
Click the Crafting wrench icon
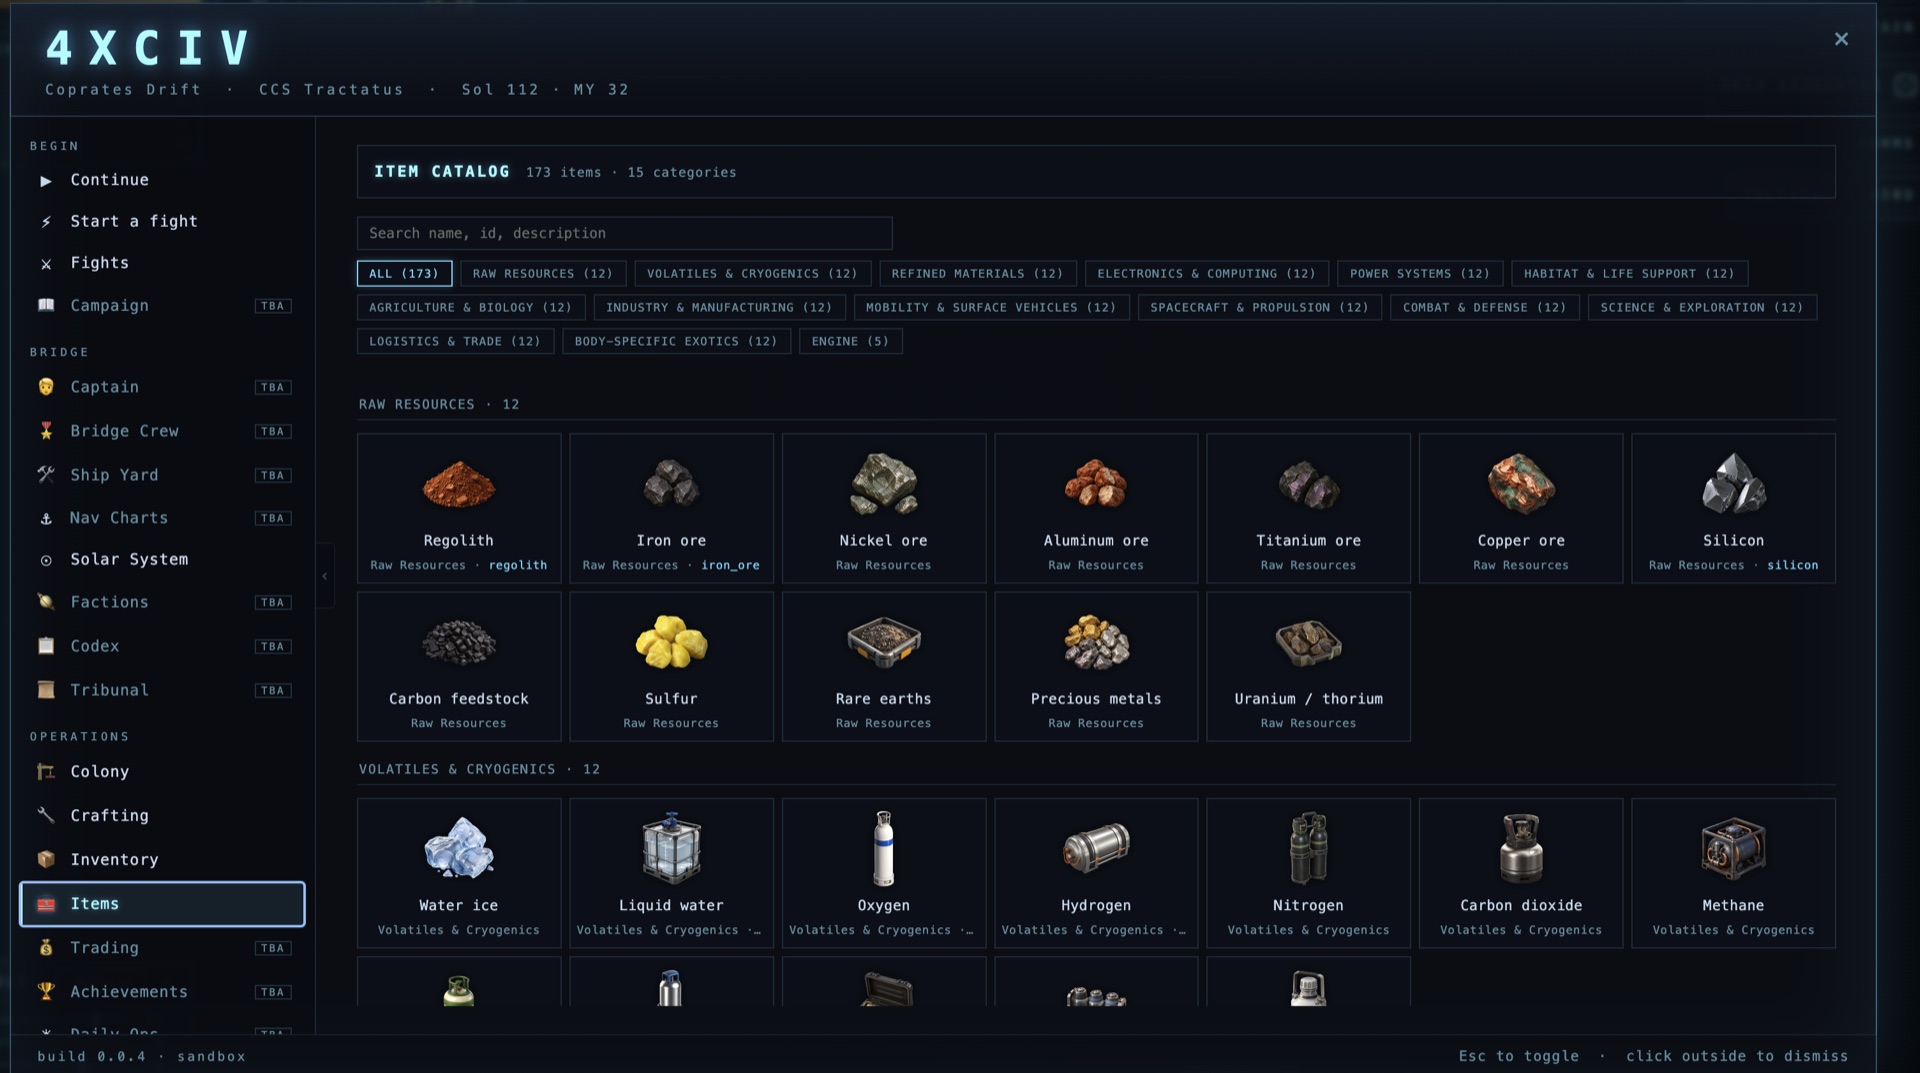(45, 816)
